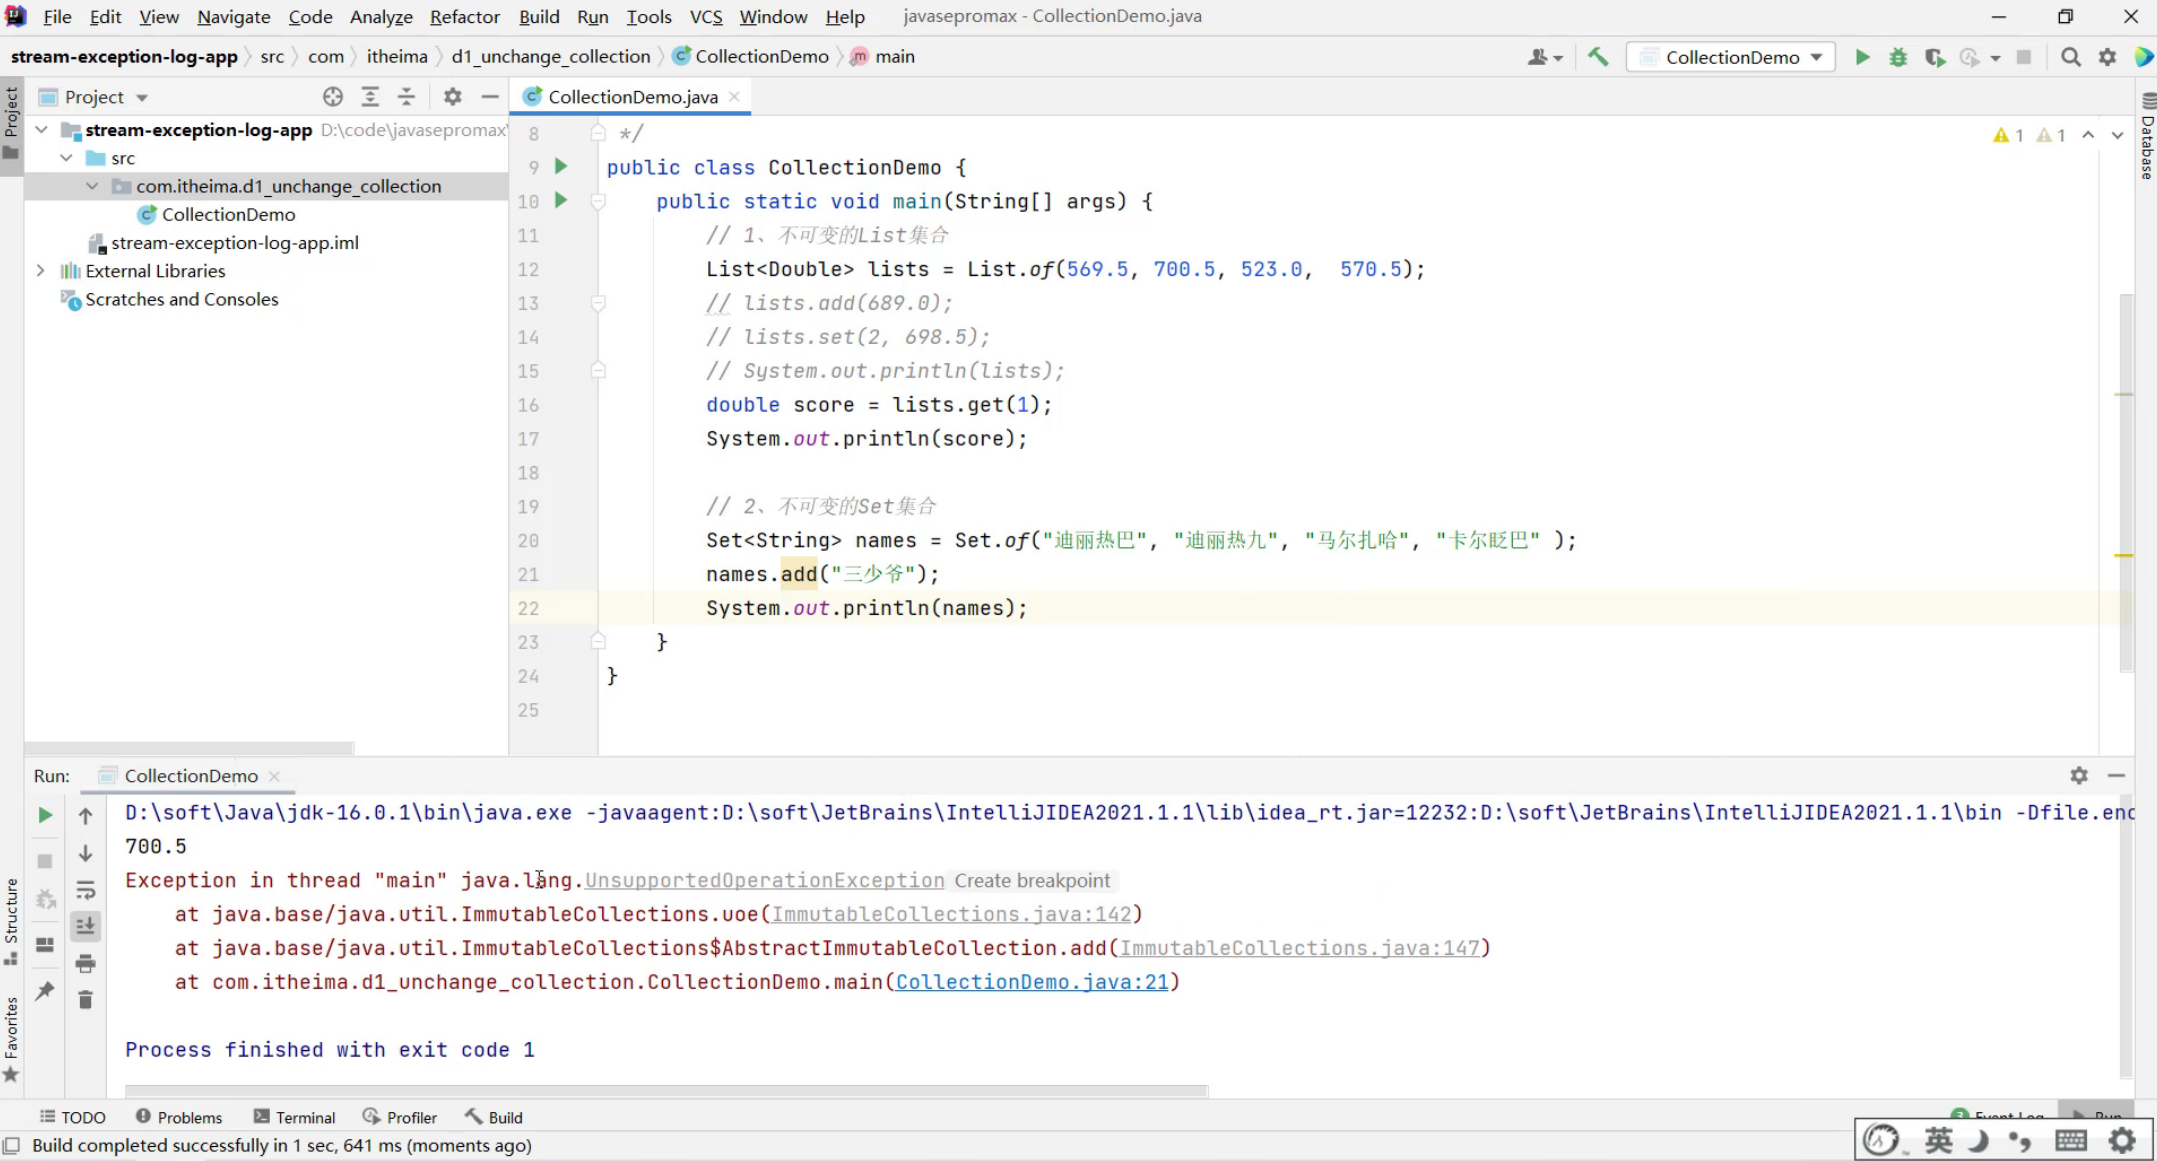
Task: Toggle scroll to end of console
Action: (x=86, y=926)
